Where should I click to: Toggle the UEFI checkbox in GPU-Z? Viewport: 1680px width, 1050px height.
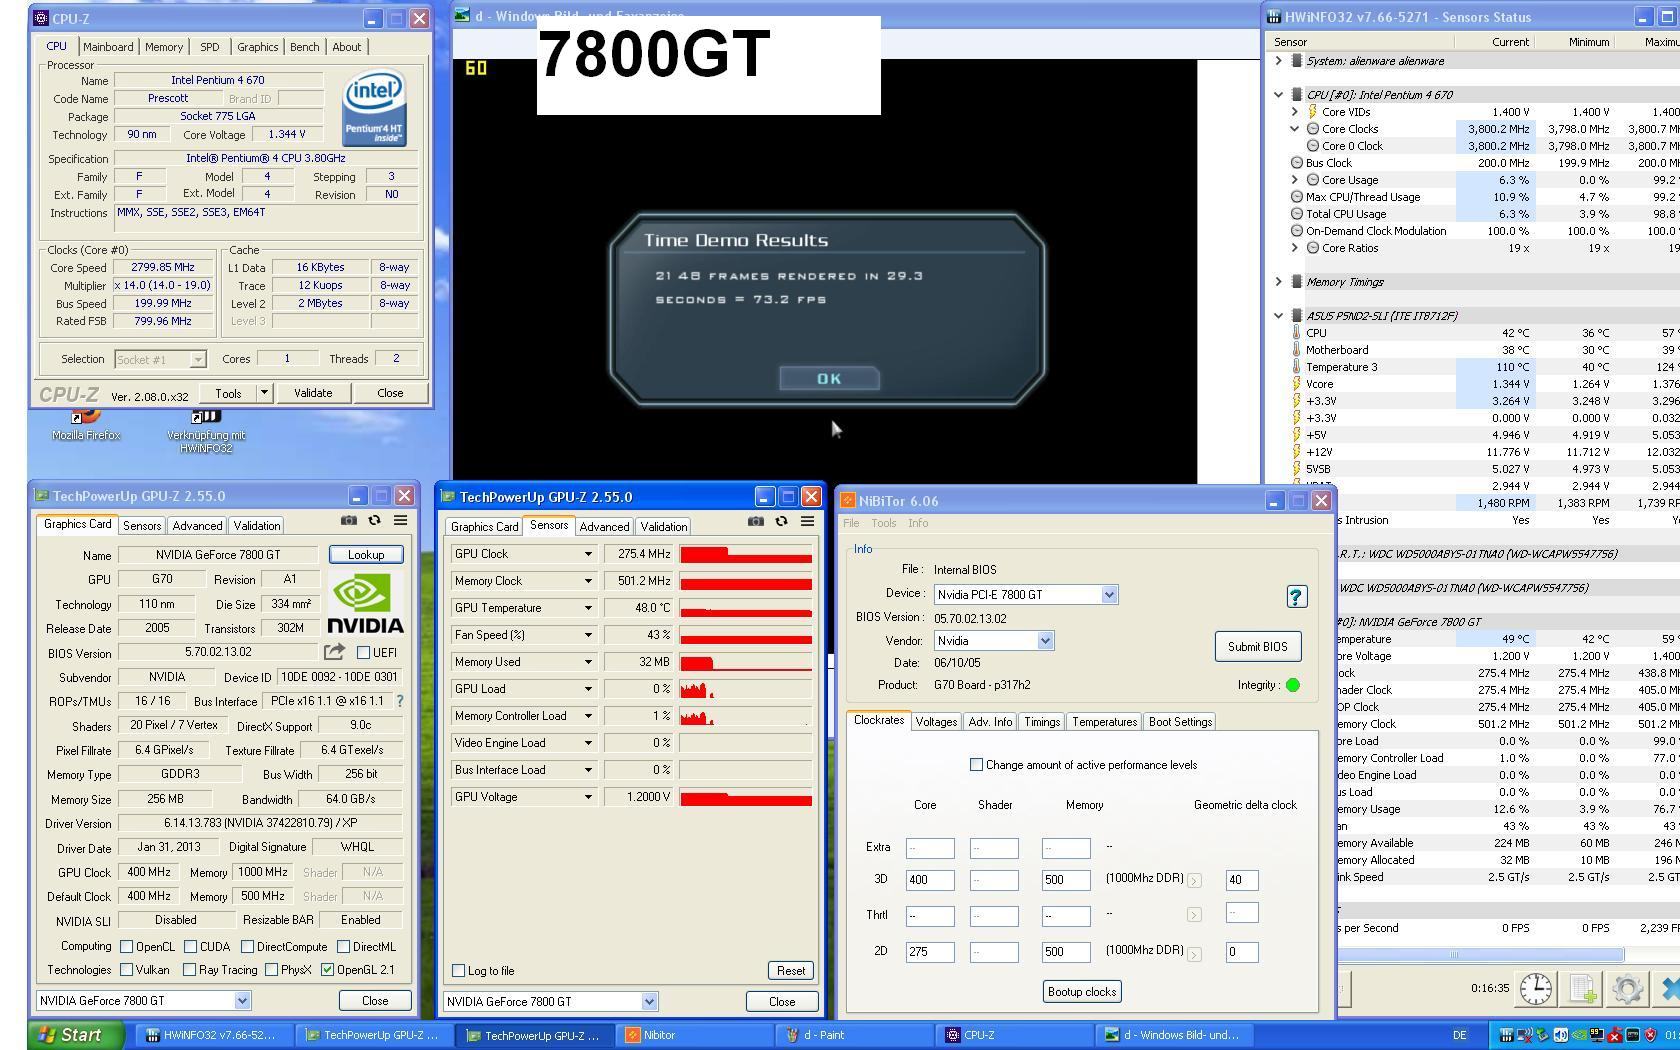[363, 653]
